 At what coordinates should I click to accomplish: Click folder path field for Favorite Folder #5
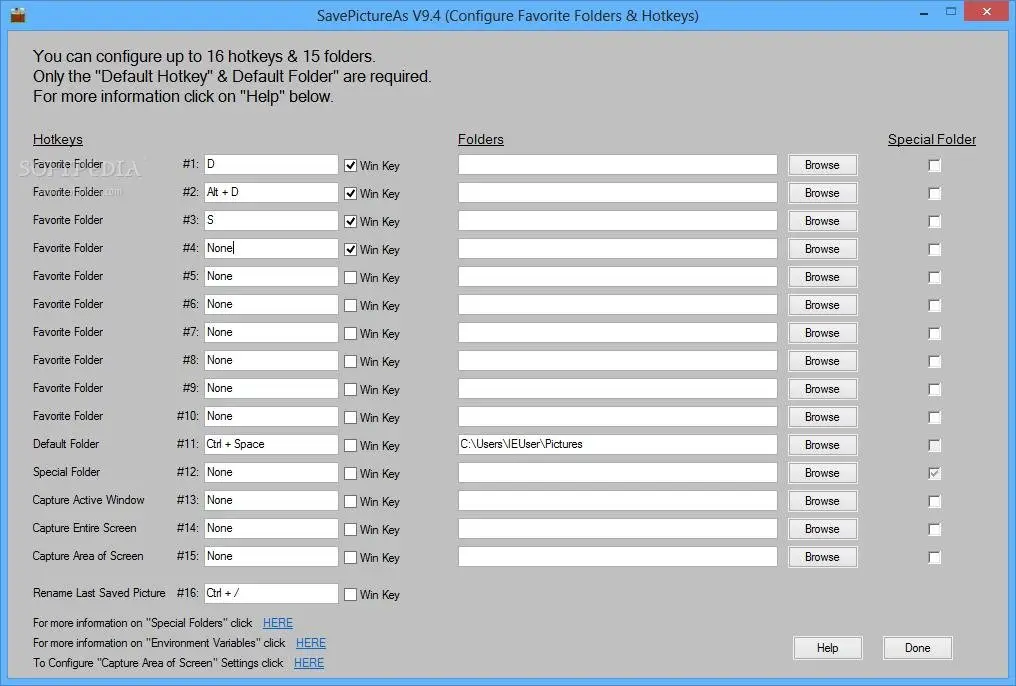[618, 277]
